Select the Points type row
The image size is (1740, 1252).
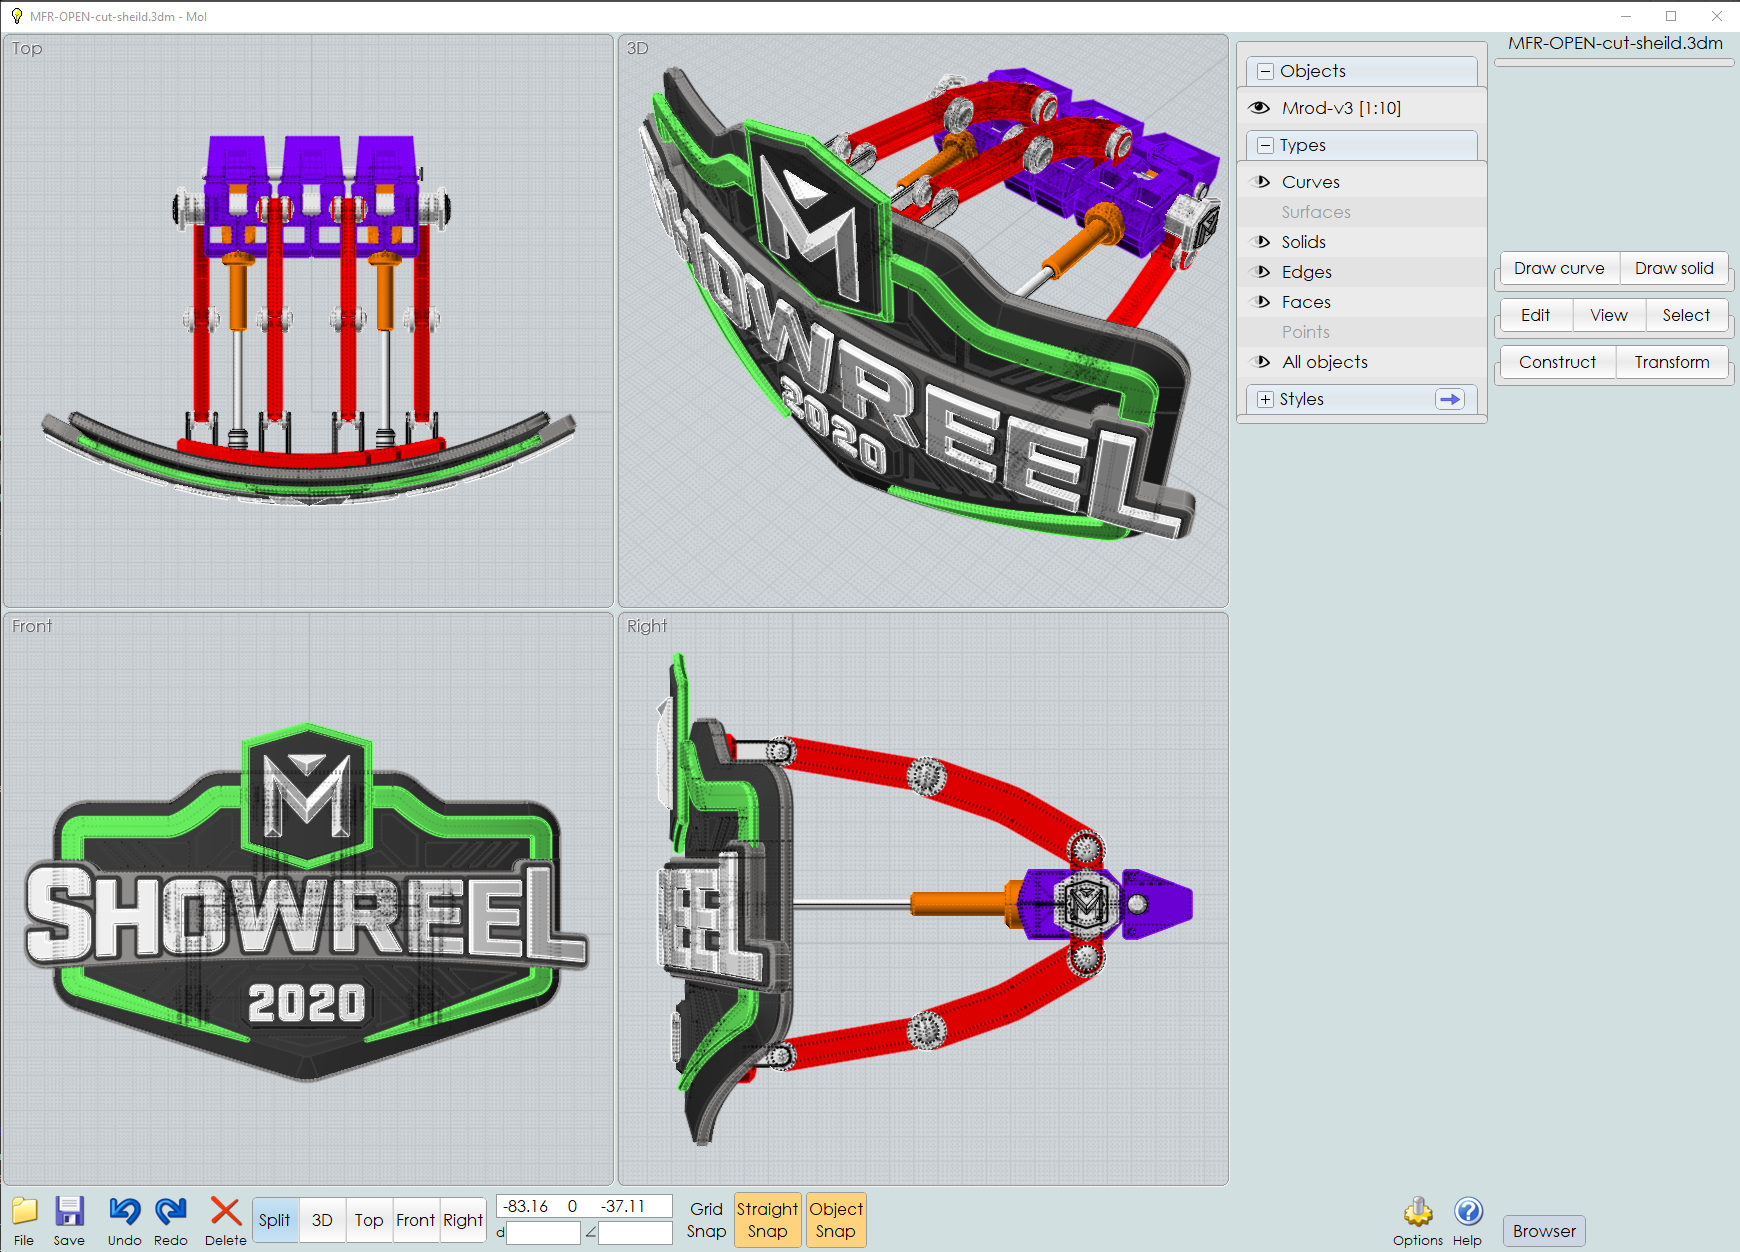tap(1362, 332)
